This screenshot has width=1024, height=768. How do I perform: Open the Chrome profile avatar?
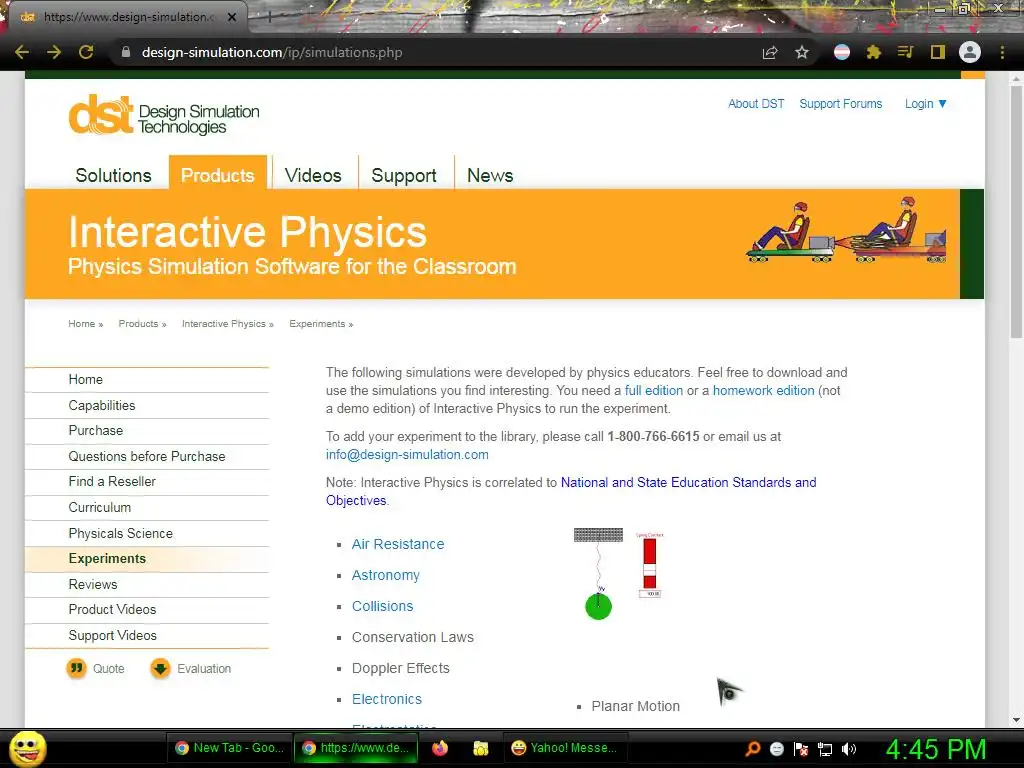(970, 52)
